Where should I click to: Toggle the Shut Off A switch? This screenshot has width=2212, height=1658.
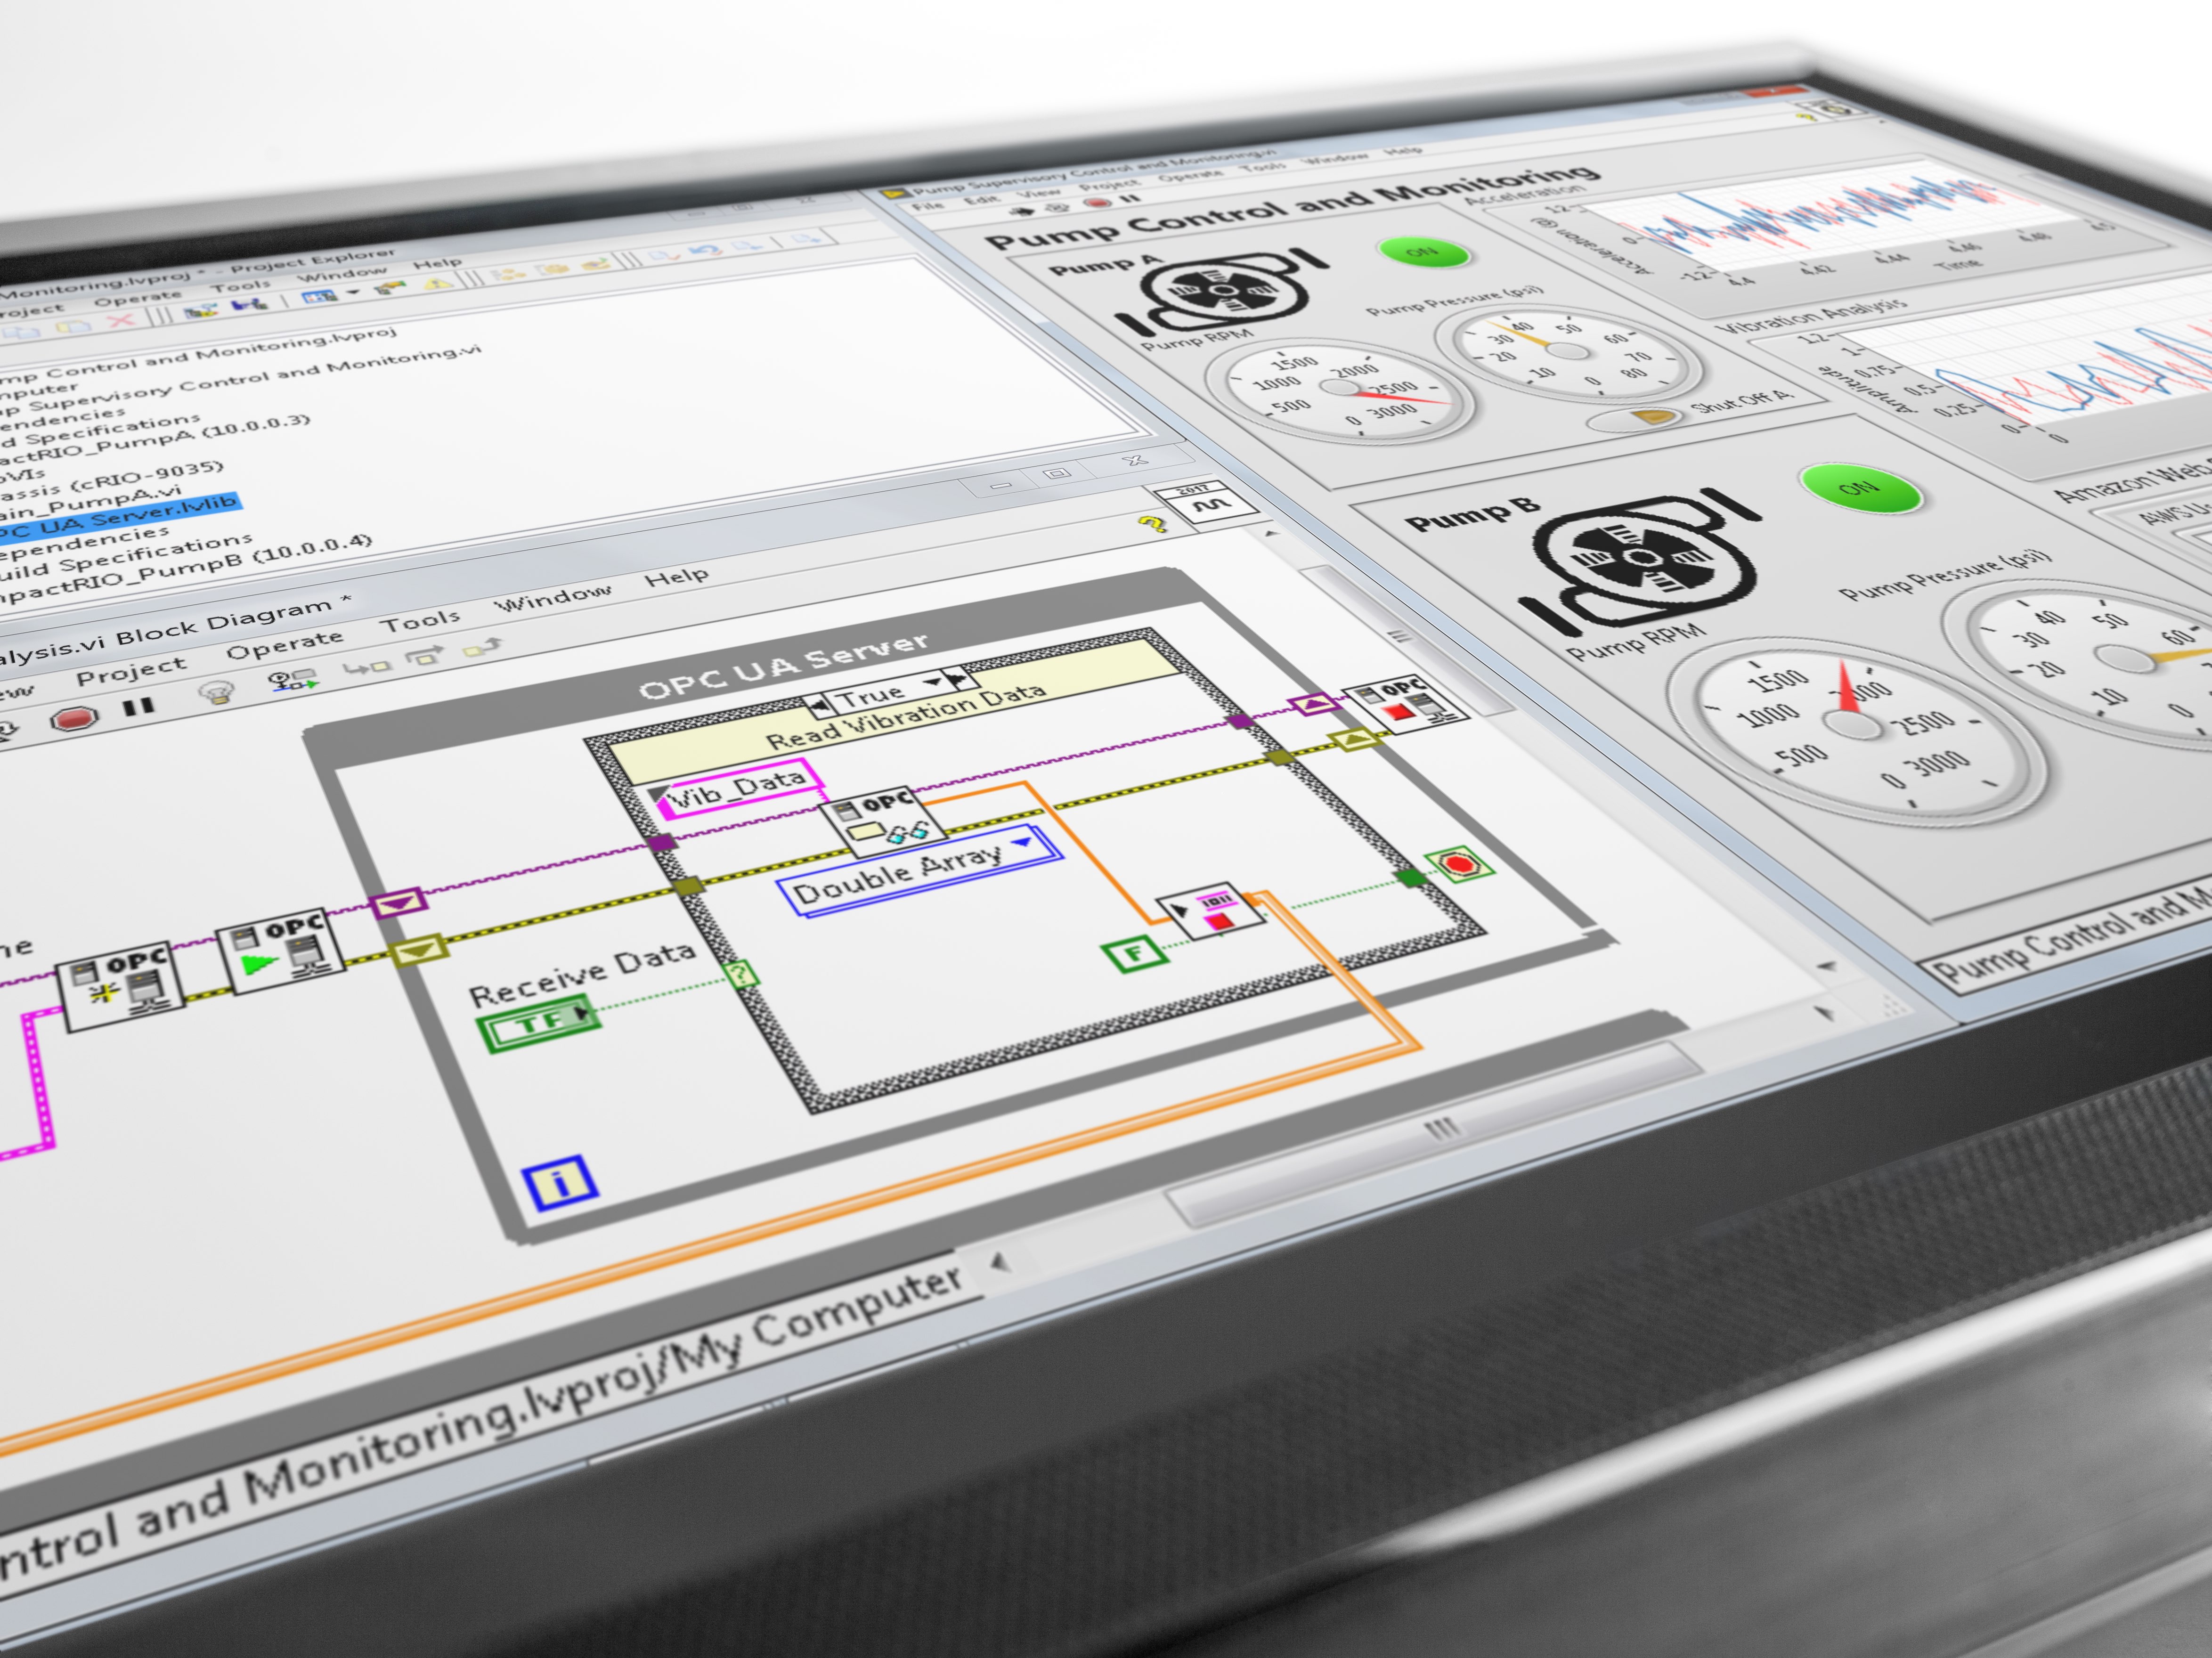pos(1638,417)
